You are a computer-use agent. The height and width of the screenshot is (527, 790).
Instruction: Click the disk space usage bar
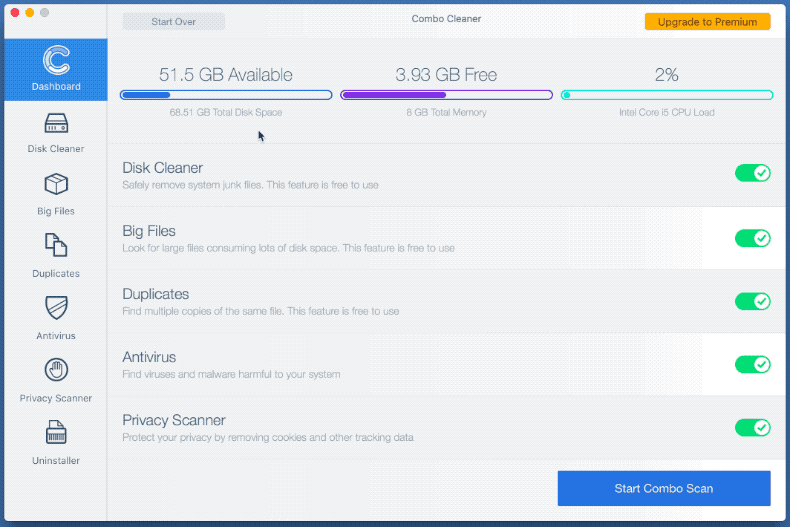226,96
